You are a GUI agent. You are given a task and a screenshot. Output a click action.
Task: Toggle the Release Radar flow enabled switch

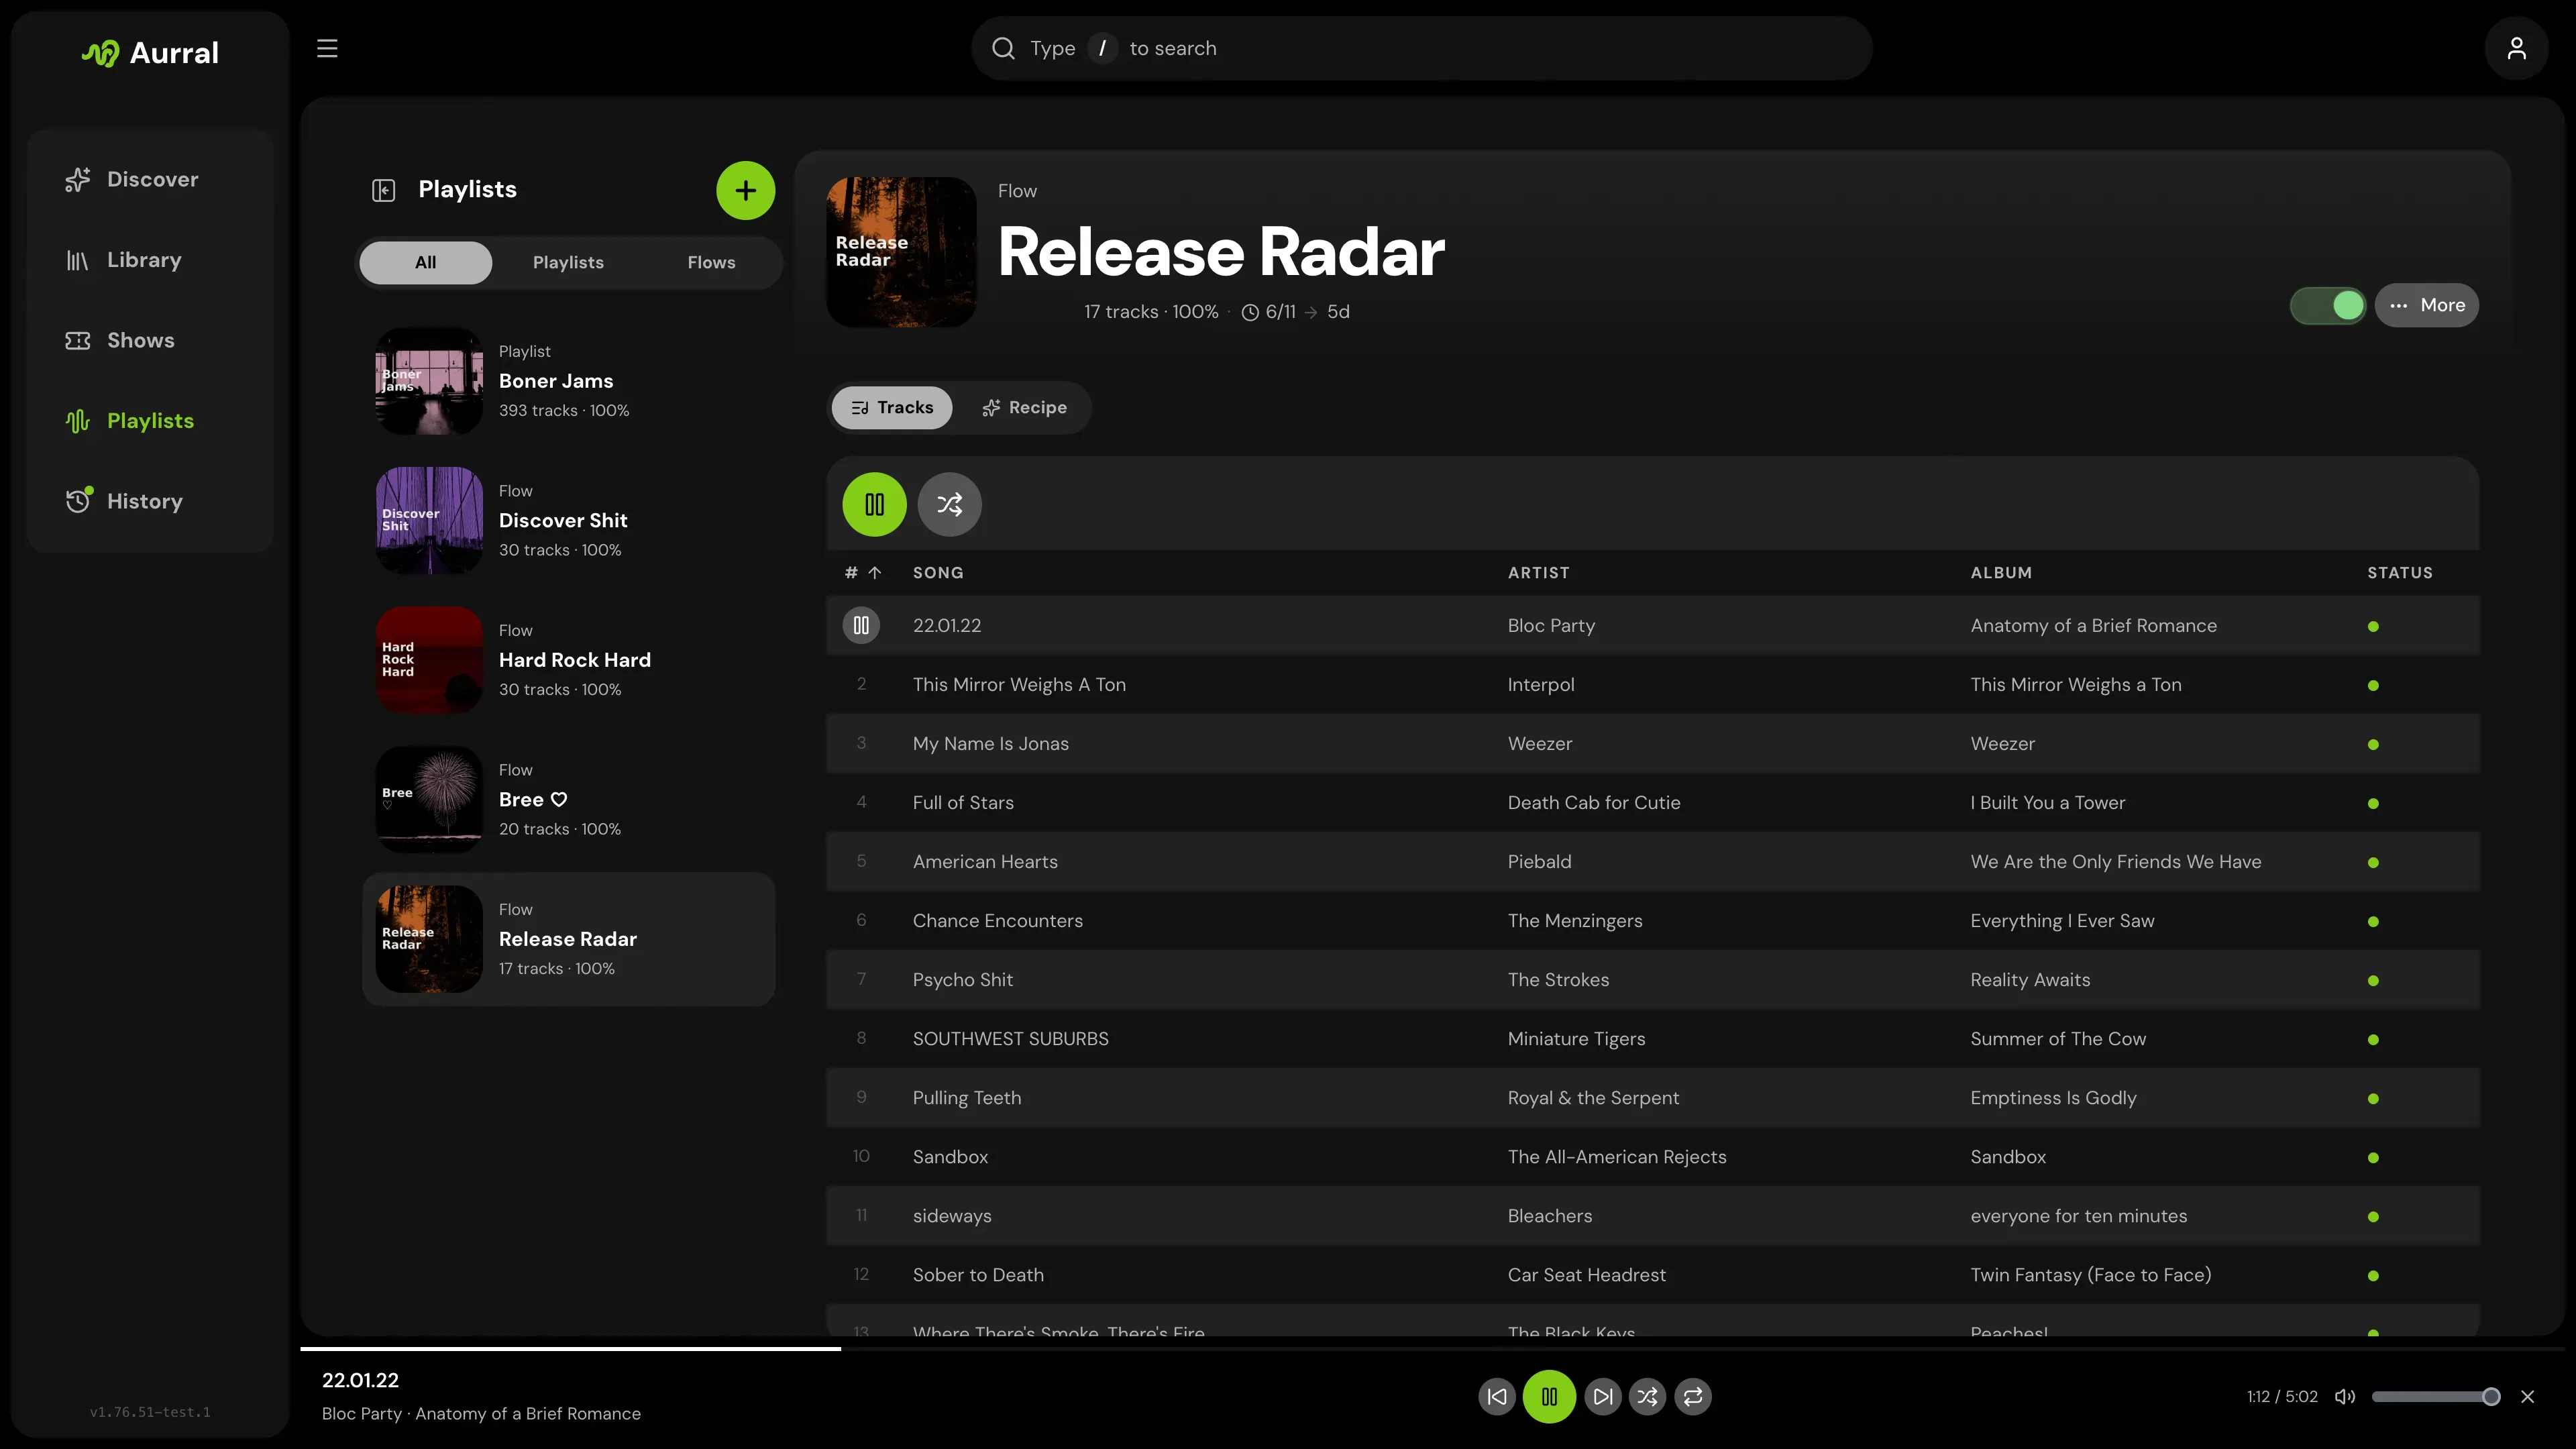2328,305
